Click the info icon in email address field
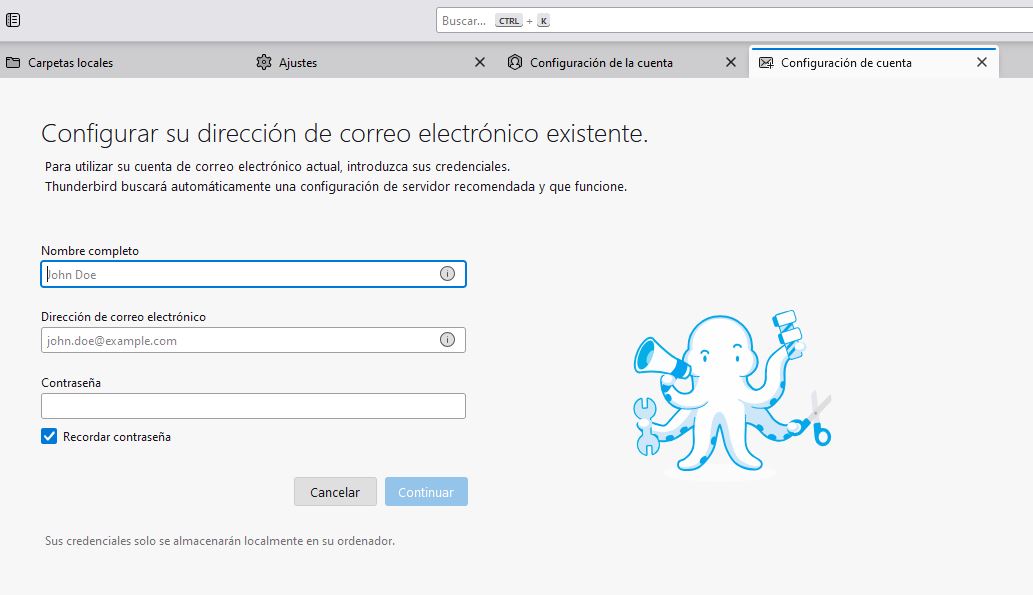 point(447,339)
